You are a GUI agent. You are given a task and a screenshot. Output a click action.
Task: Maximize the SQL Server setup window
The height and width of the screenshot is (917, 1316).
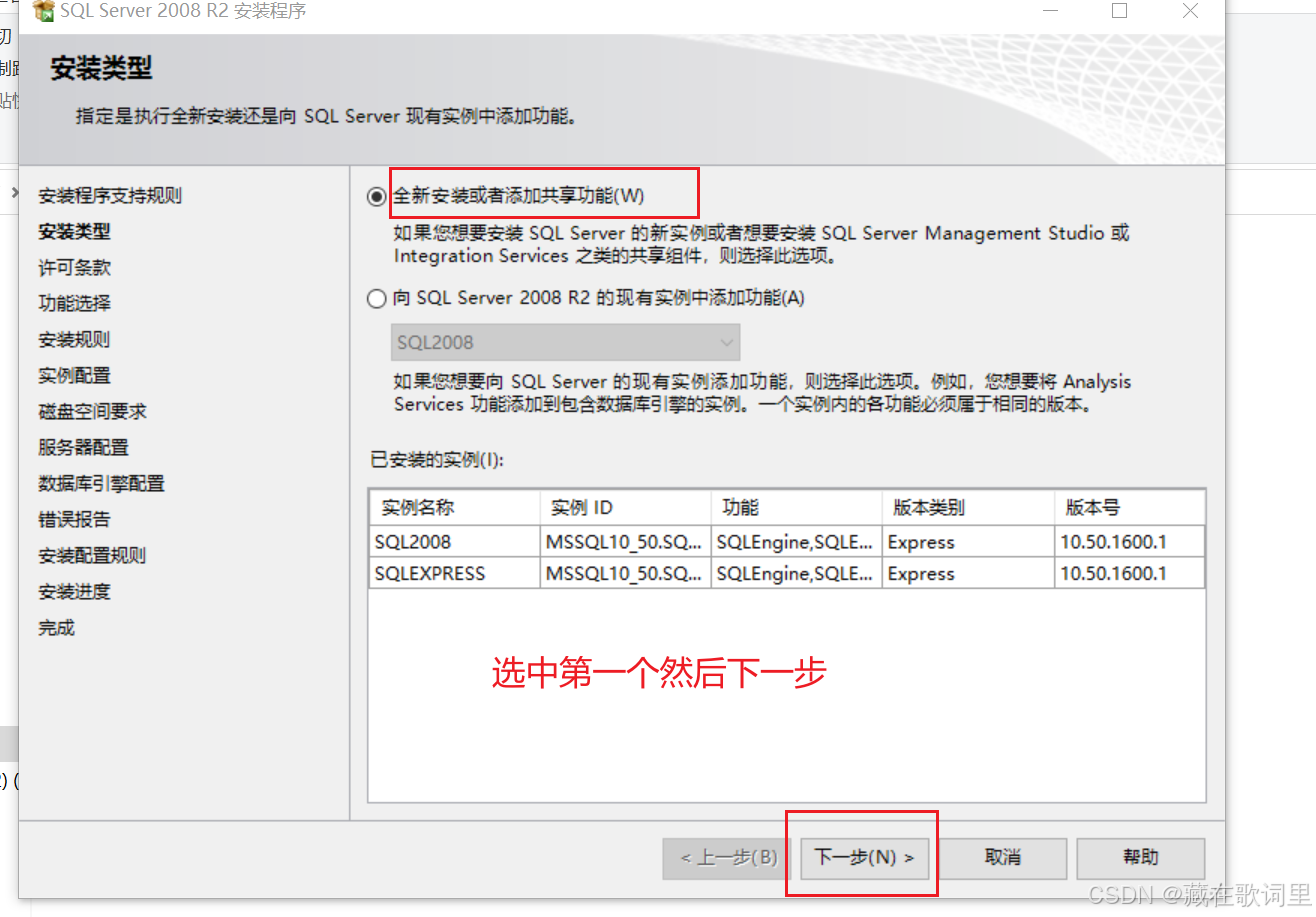tap(1120, 11)
